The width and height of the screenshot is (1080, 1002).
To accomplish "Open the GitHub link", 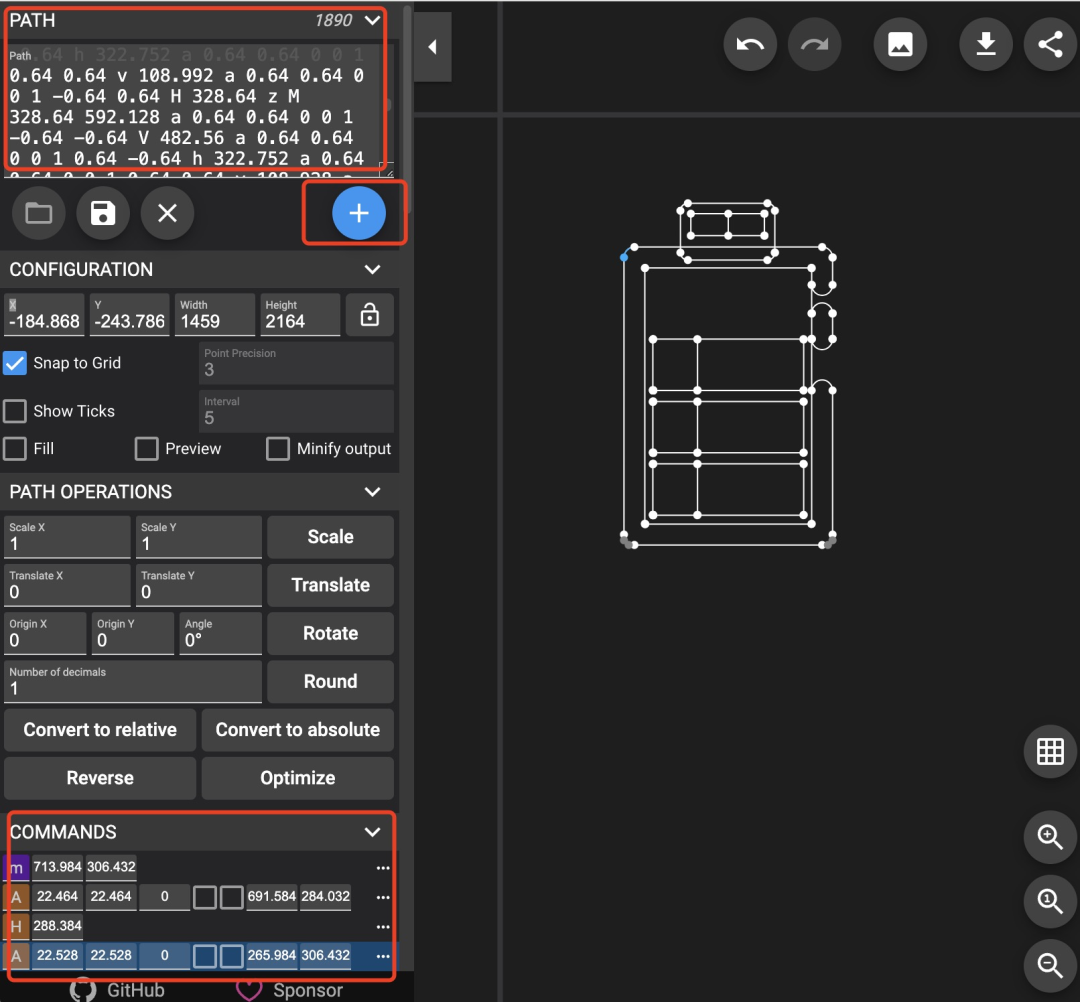I will point(118,990).
